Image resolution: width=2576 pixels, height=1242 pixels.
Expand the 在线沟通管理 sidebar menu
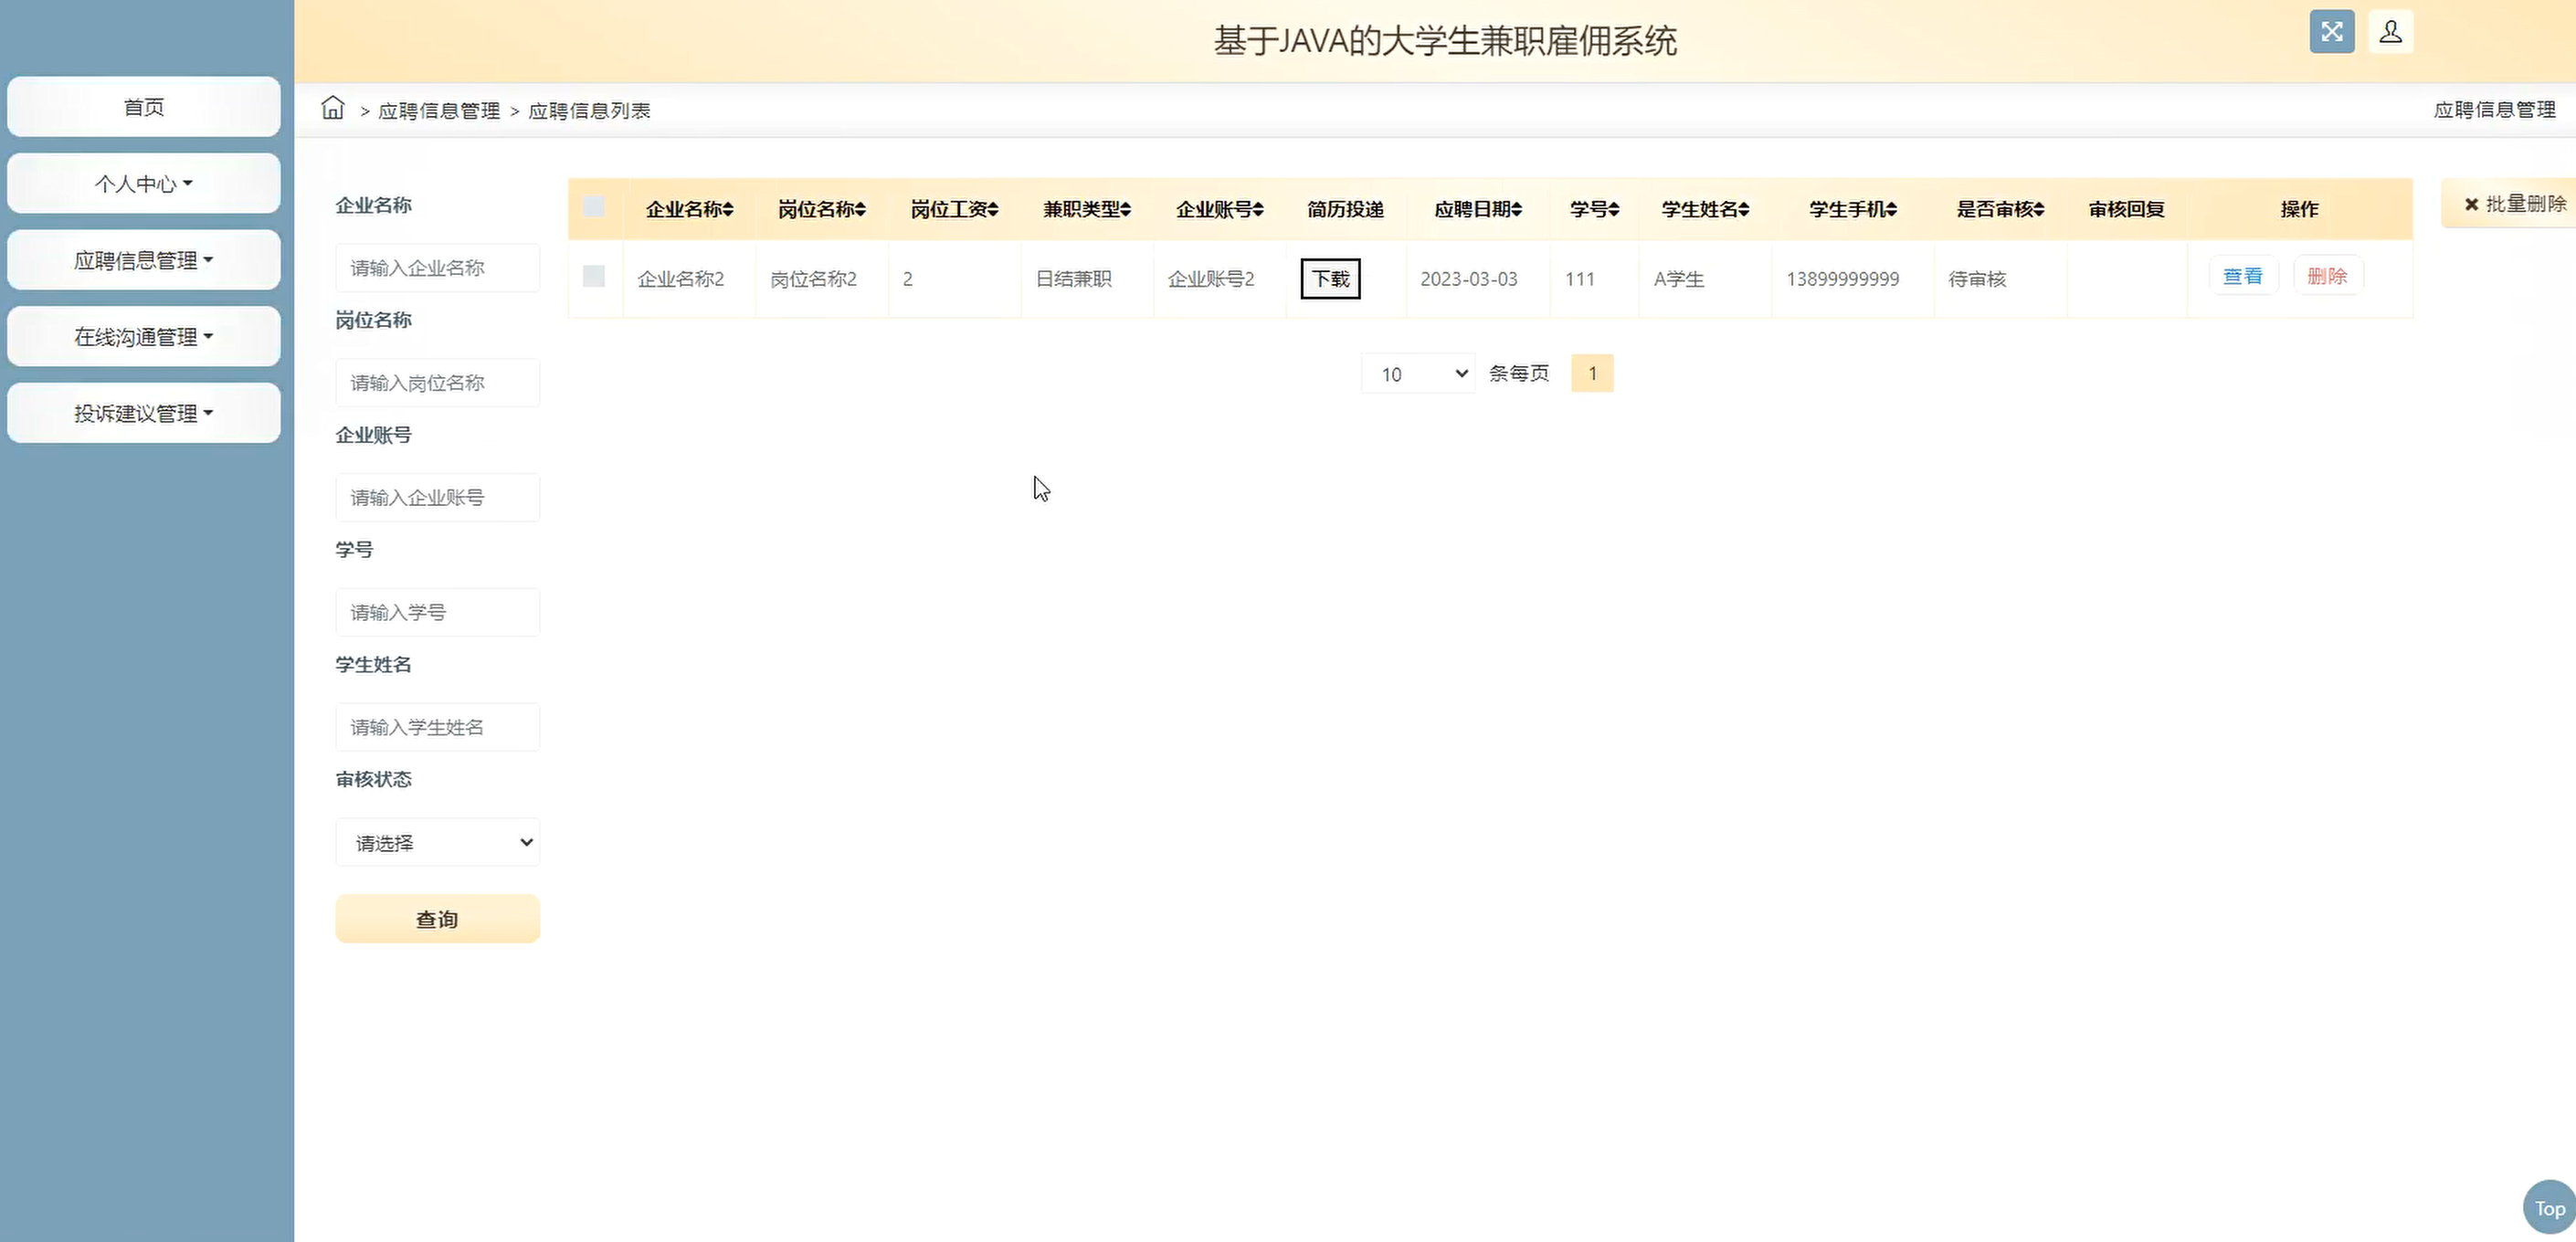tap(144, 336)
